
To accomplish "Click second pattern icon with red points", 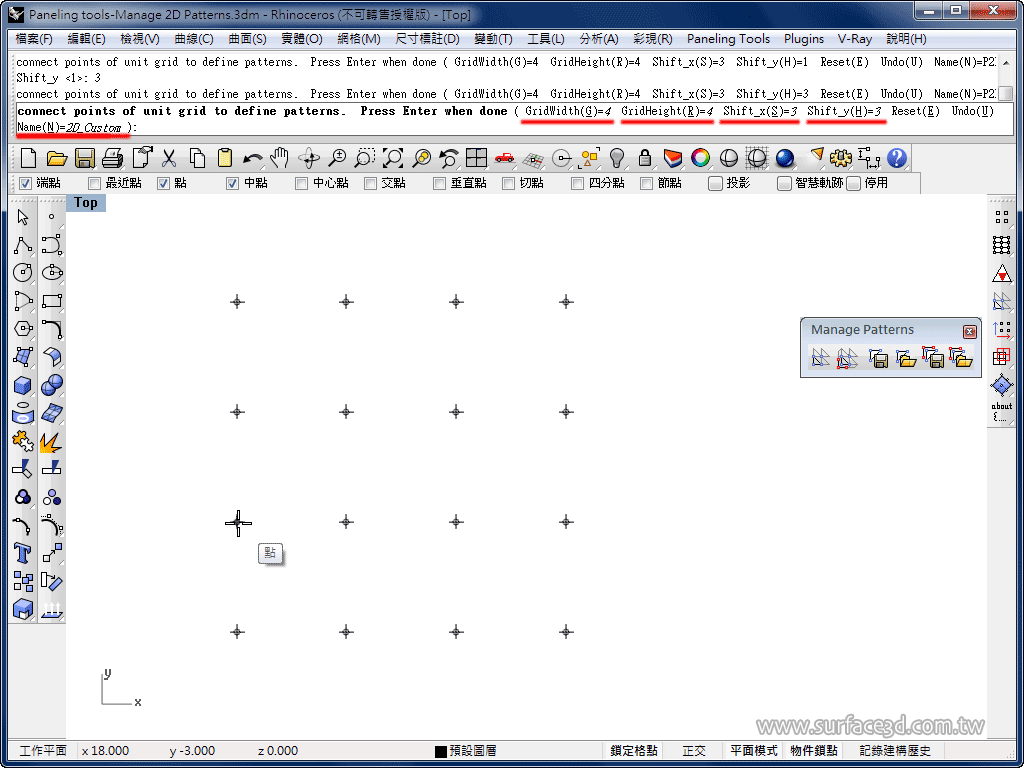I will pos(847,358).
